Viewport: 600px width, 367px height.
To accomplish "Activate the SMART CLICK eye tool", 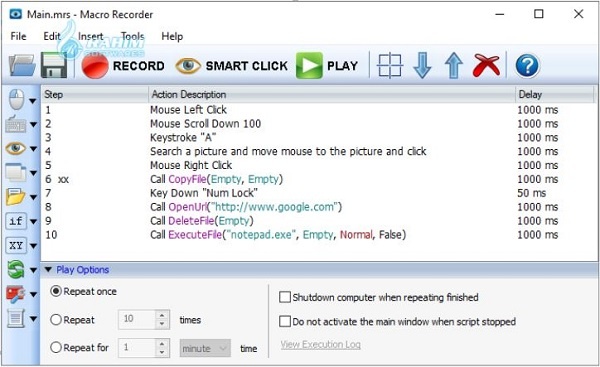I will [231, 66].
